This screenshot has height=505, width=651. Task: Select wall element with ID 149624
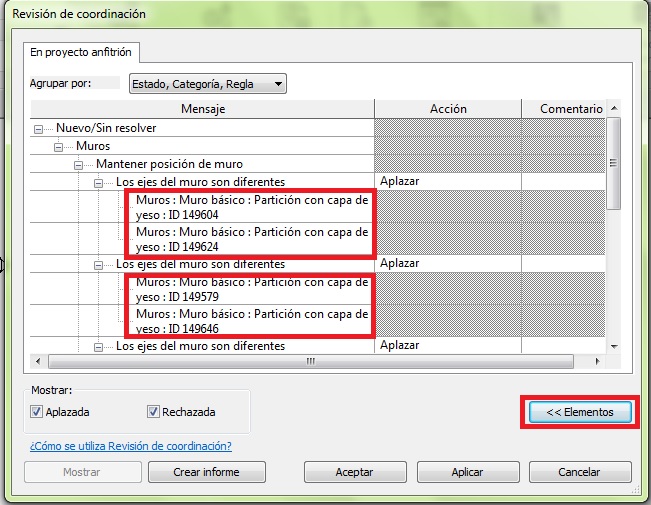point(251,238)
